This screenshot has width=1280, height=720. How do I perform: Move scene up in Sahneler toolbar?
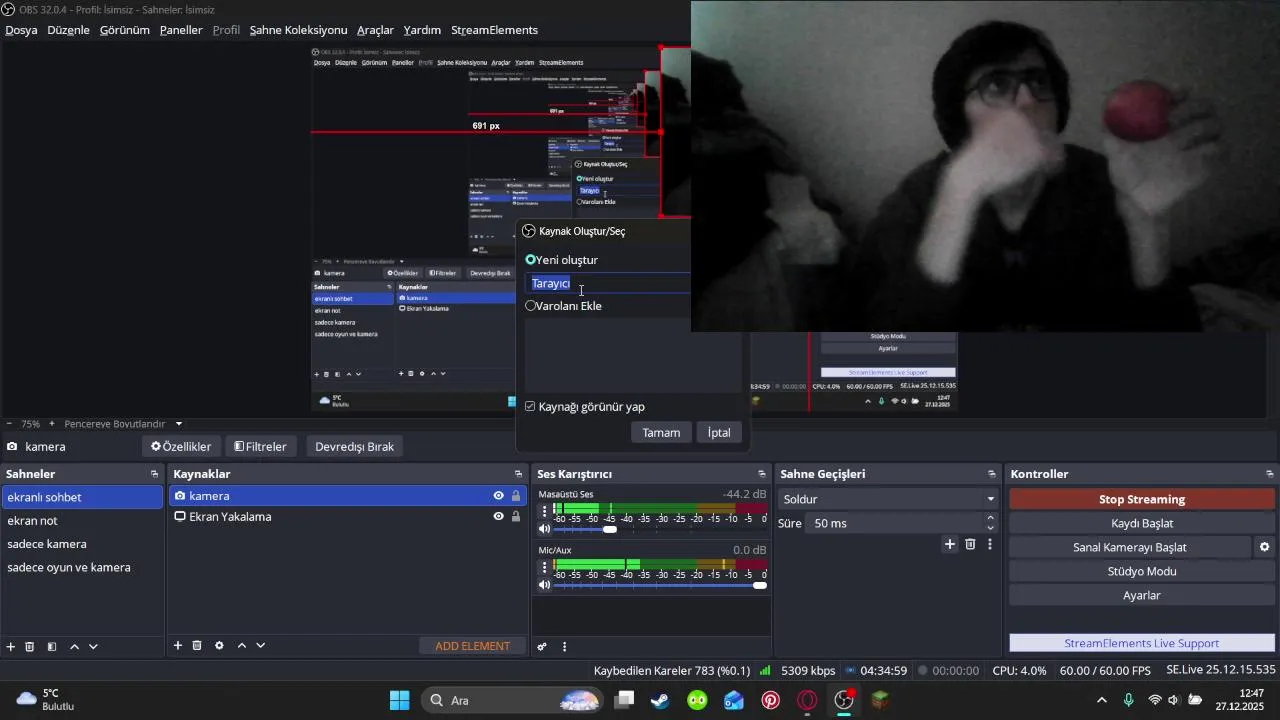(x=74, y=647)
